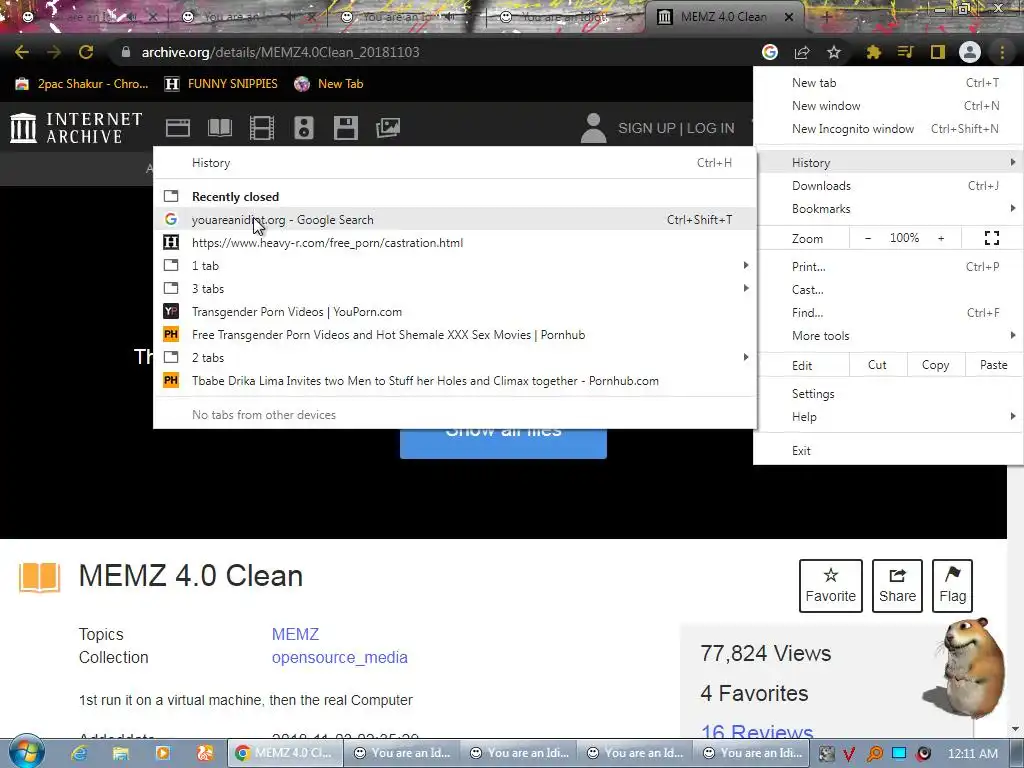Browse Audio via the speaker icon
The image size is (1024, 768).
pos(304,127)
